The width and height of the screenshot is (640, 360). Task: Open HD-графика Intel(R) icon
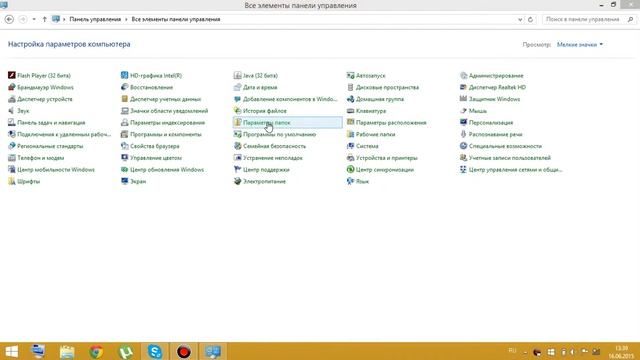tap(124, 76)
